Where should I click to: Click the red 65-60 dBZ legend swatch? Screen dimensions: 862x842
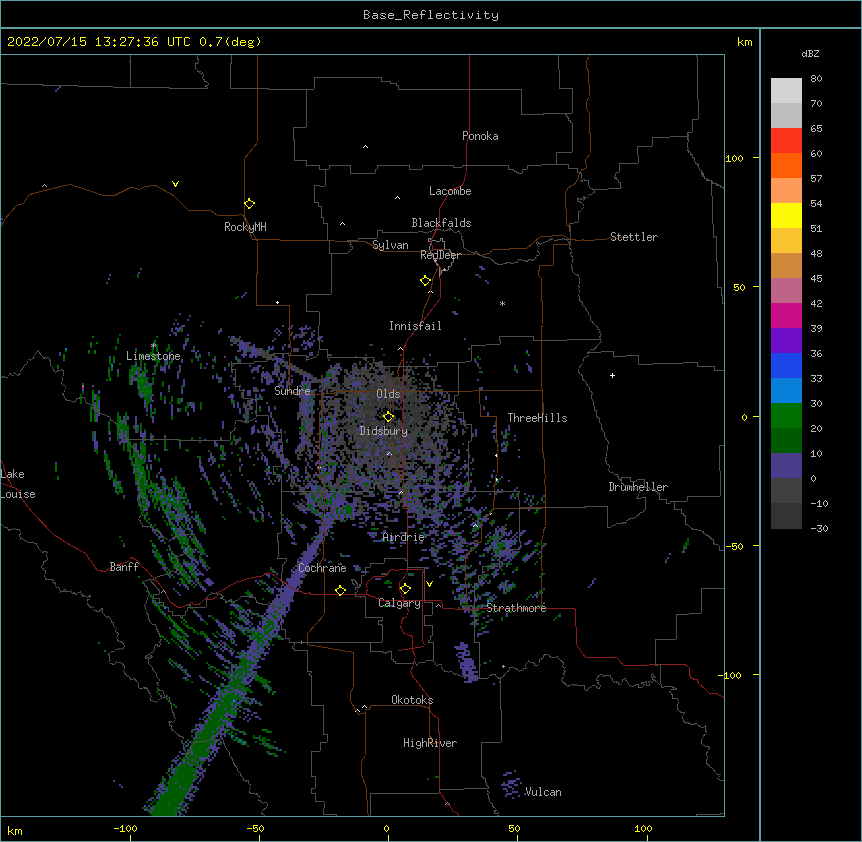pyautogui.click(x=786, y=140)
